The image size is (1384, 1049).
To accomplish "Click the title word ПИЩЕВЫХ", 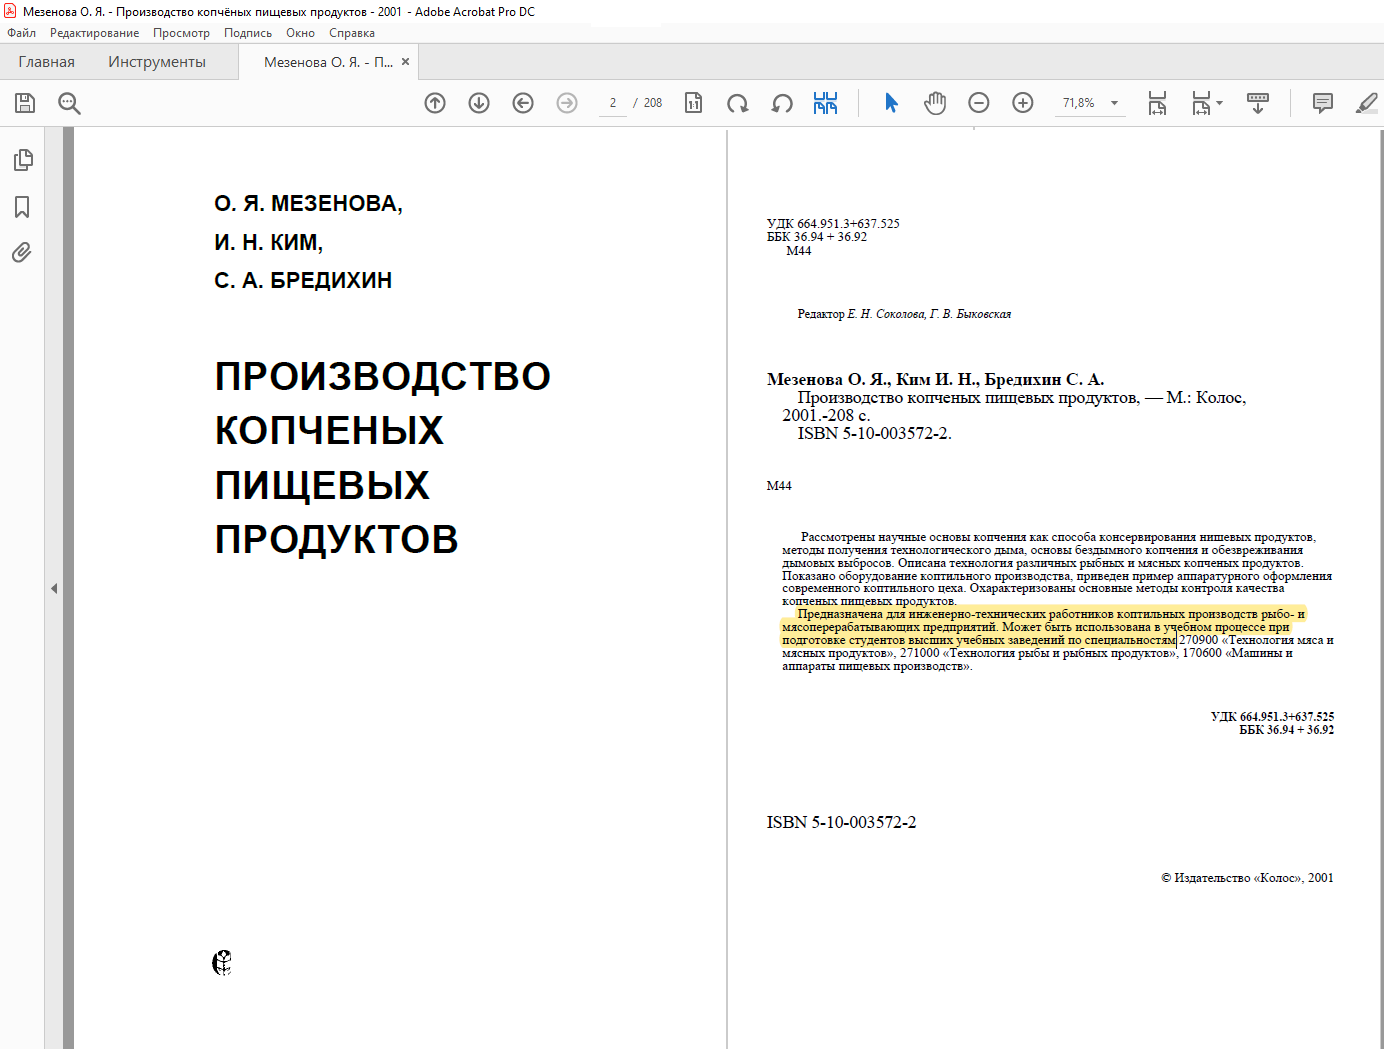I will pyautogui.click(x=322, y=485).
